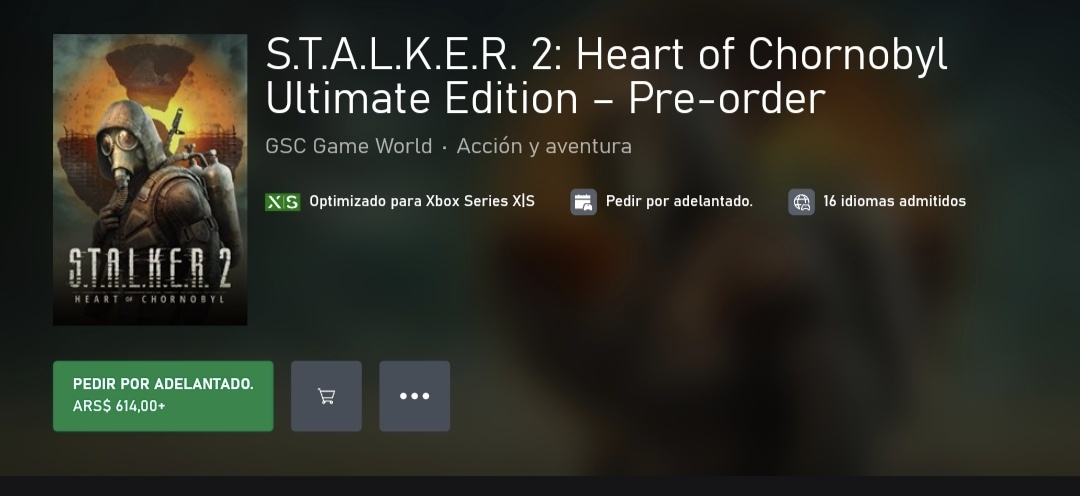This screenshot has width=1080, height=496.
Task: Open the Acción y aventura genre link
Action: [544, 146]
